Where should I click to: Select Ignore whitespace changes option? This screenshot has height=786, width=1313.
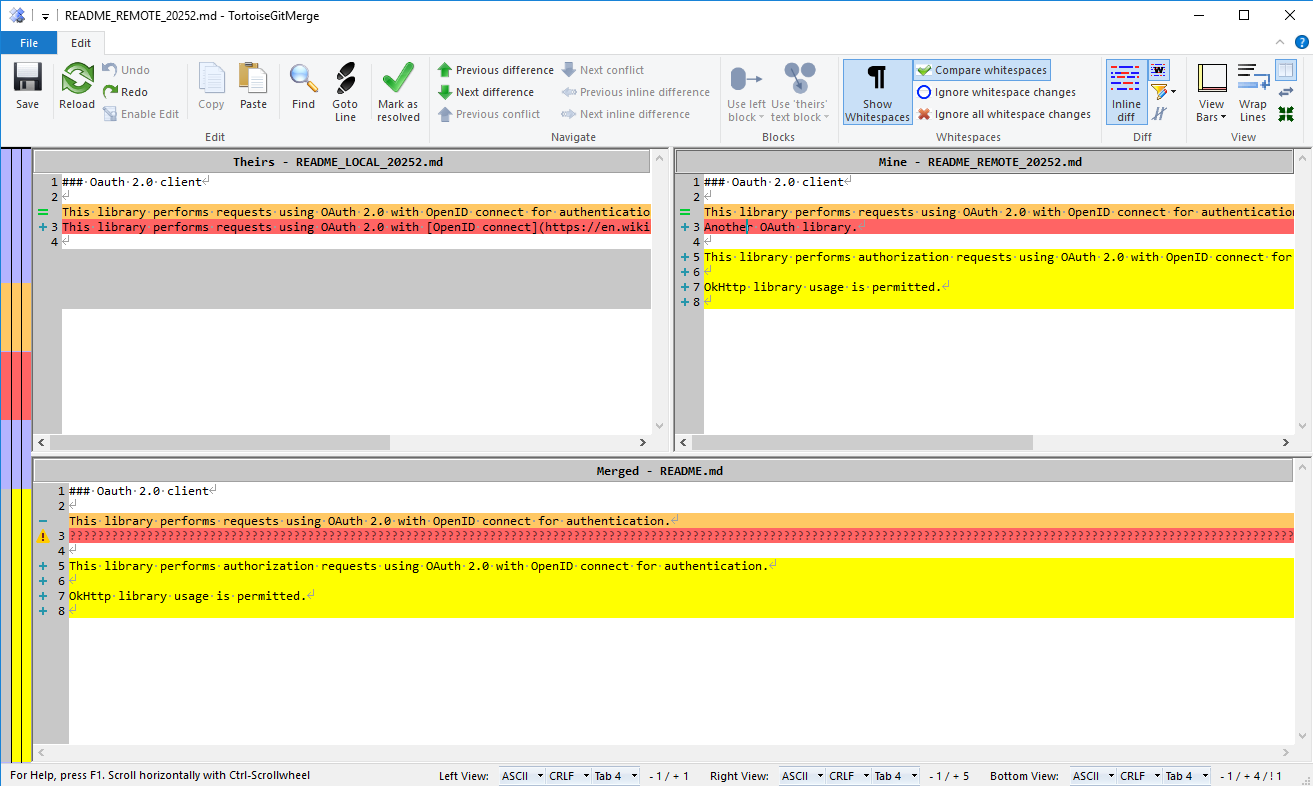996,92
